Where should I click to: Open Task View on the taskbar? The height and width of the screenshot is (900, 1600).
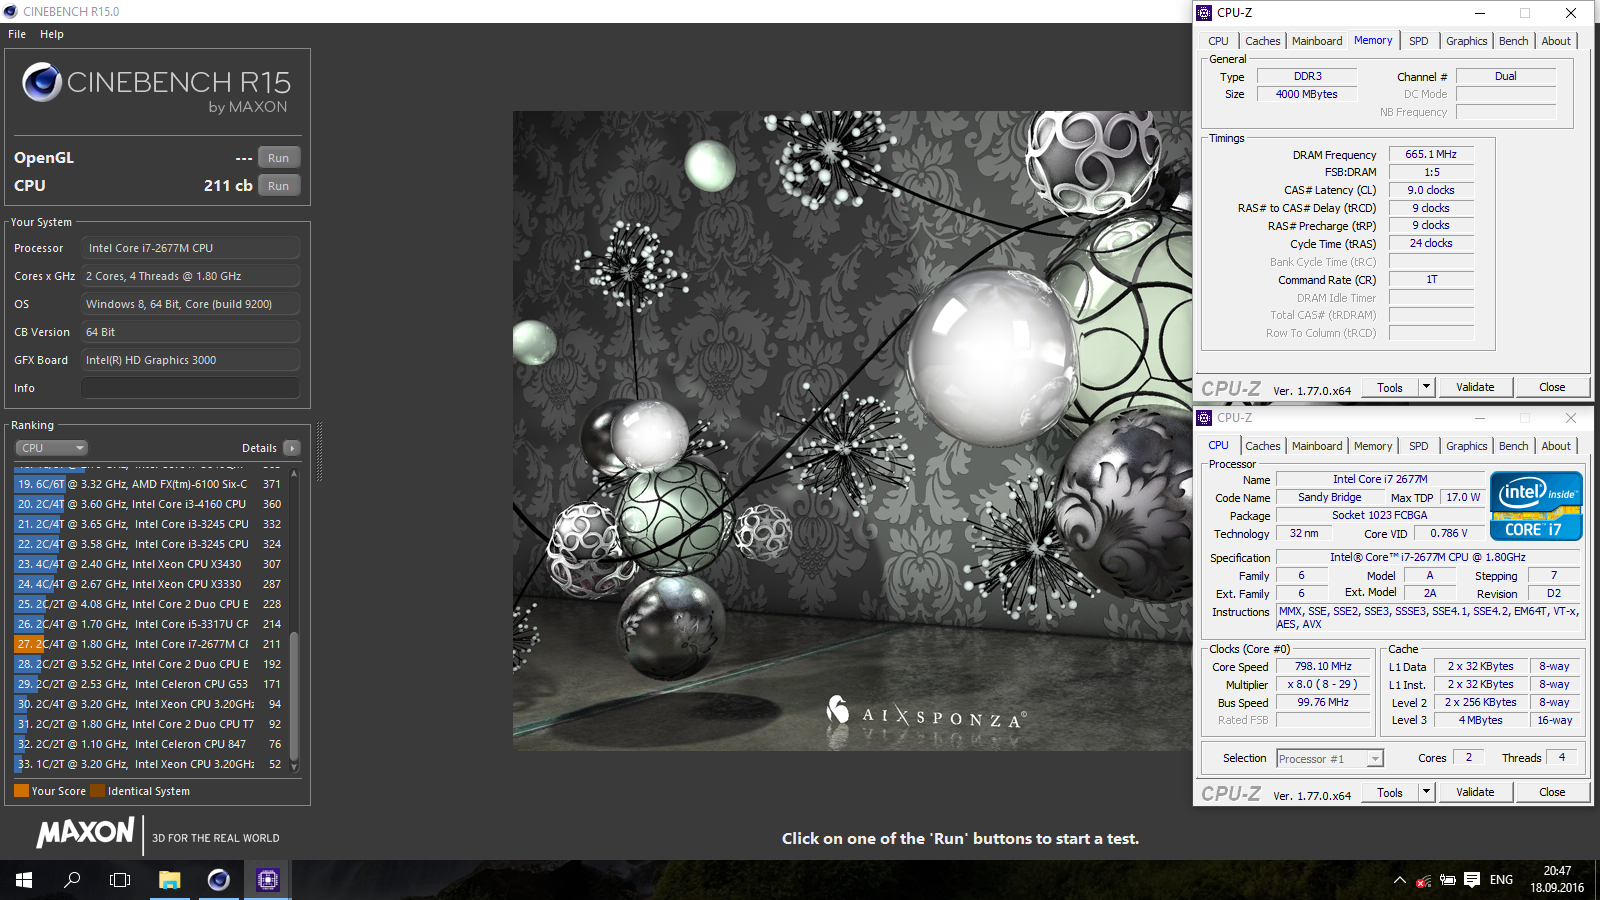[120, 880]
